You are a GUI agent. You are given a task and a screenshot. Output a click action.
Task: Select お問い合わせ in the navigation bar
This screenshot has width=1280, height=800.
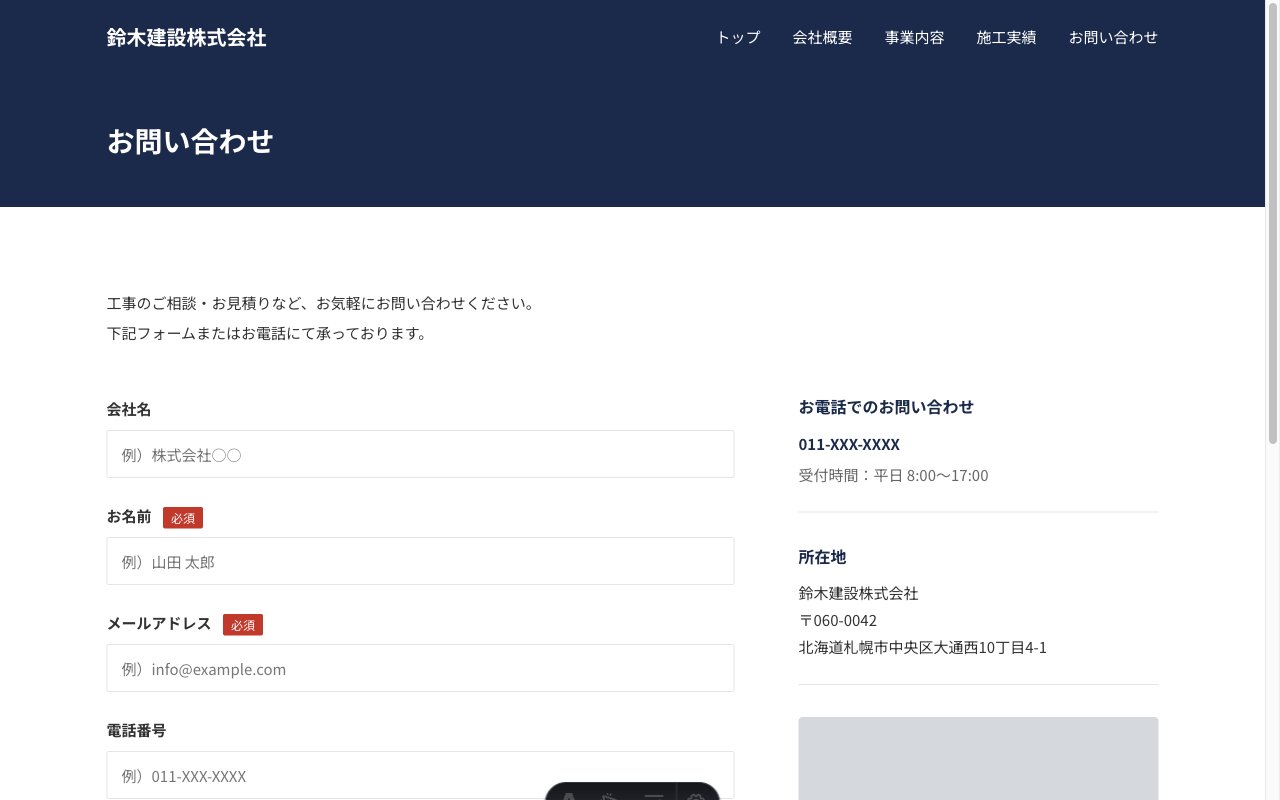click(x=1113, y=37)
